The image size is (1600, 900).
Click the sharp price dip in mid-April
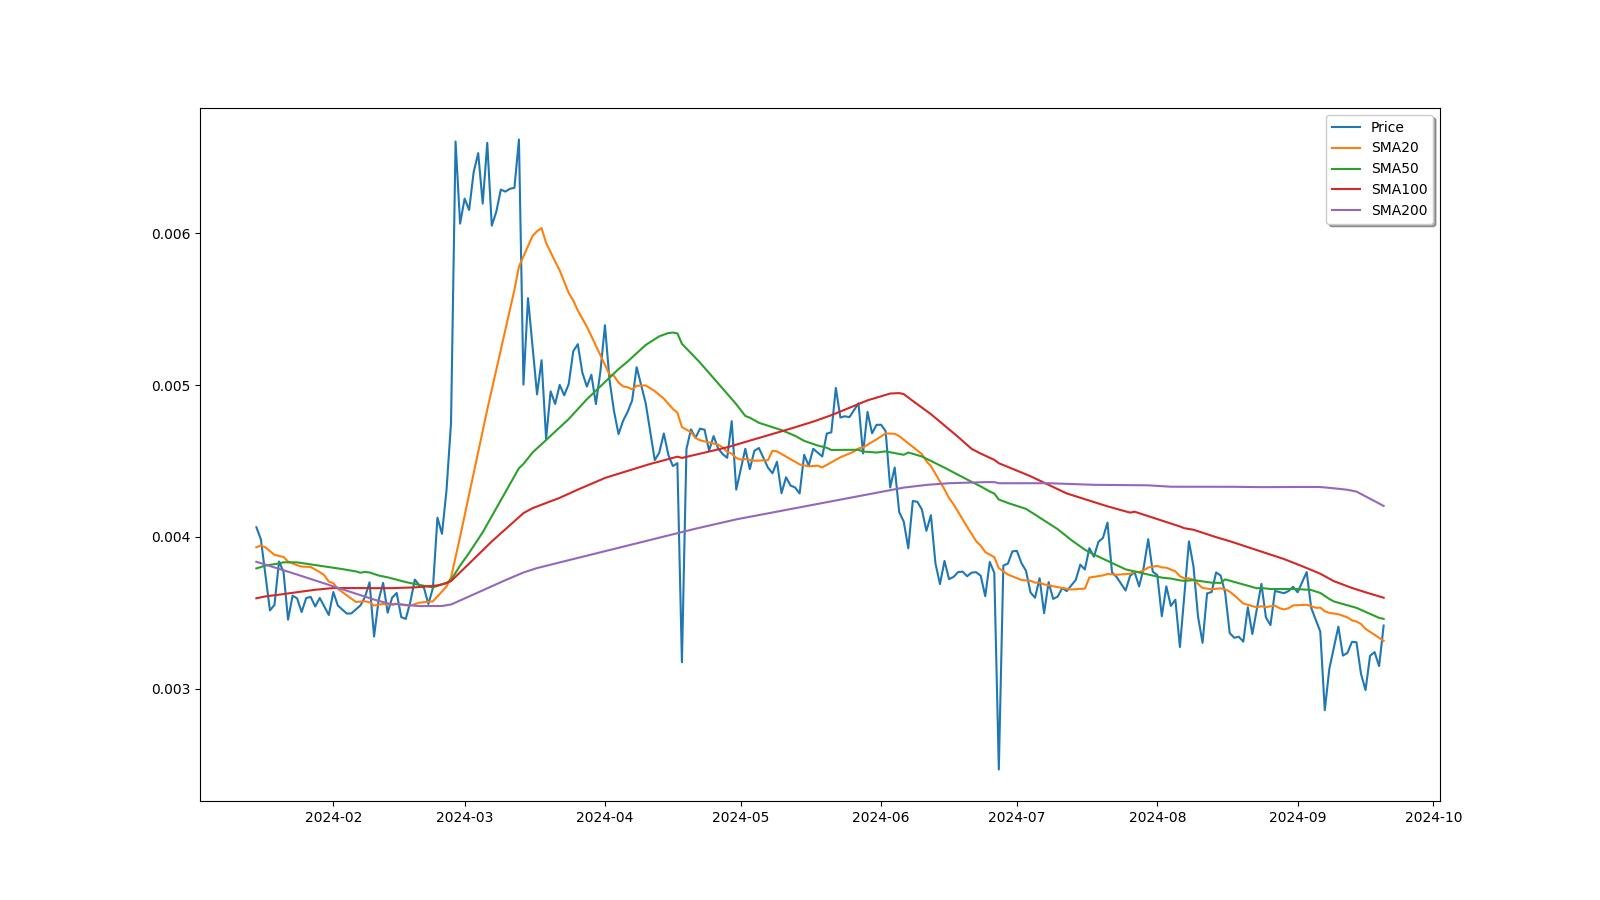[x=682, y=661]
